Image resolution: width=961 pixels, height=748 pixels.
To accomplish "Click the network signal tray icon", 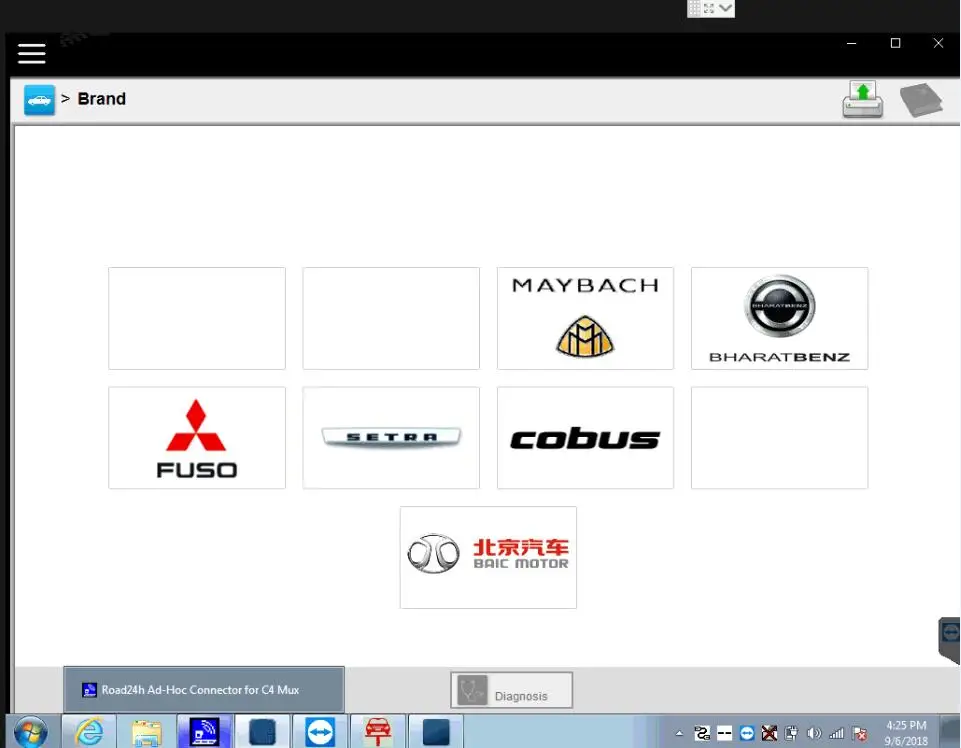I will tap(837, 733).
